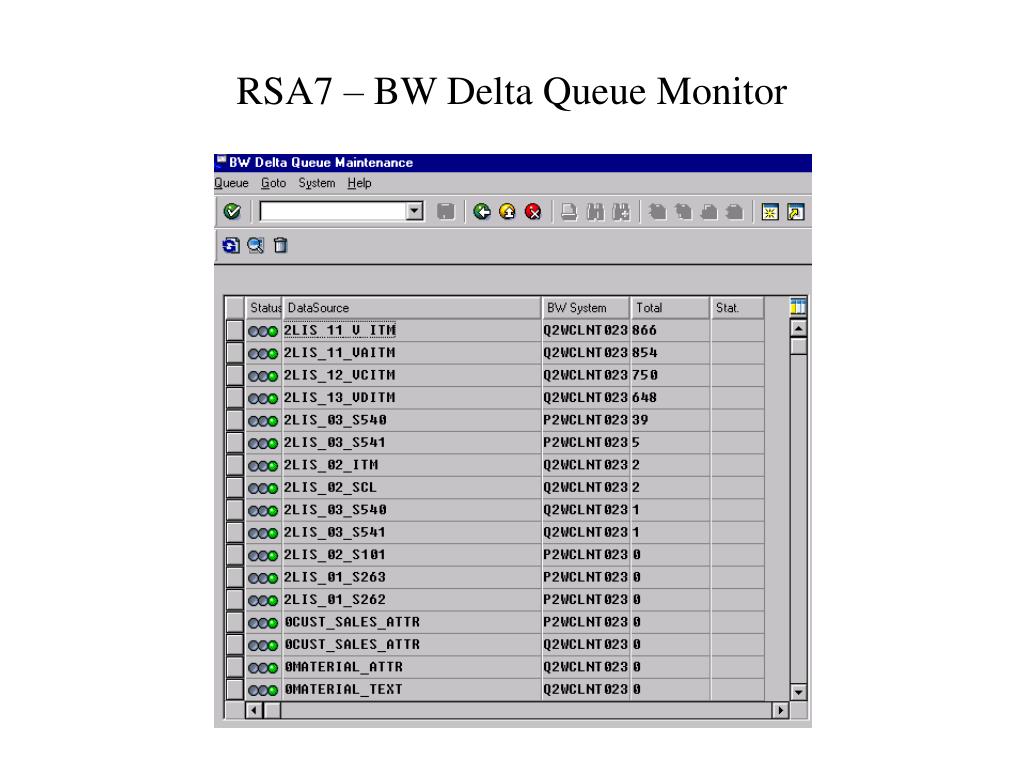Click the select-all corner button of table
The width and height of the screenshot is (1024, 768).
(x=234, y=308)
